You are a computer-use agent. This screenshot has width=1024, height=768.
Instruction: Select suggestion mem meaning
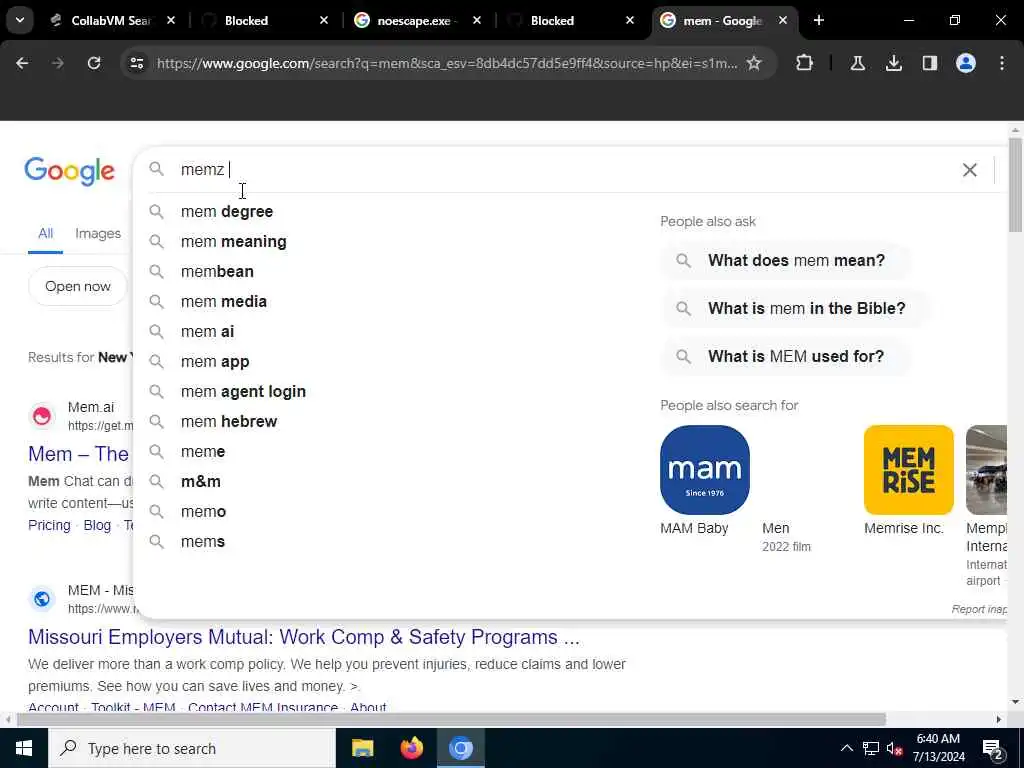point(233,242)
